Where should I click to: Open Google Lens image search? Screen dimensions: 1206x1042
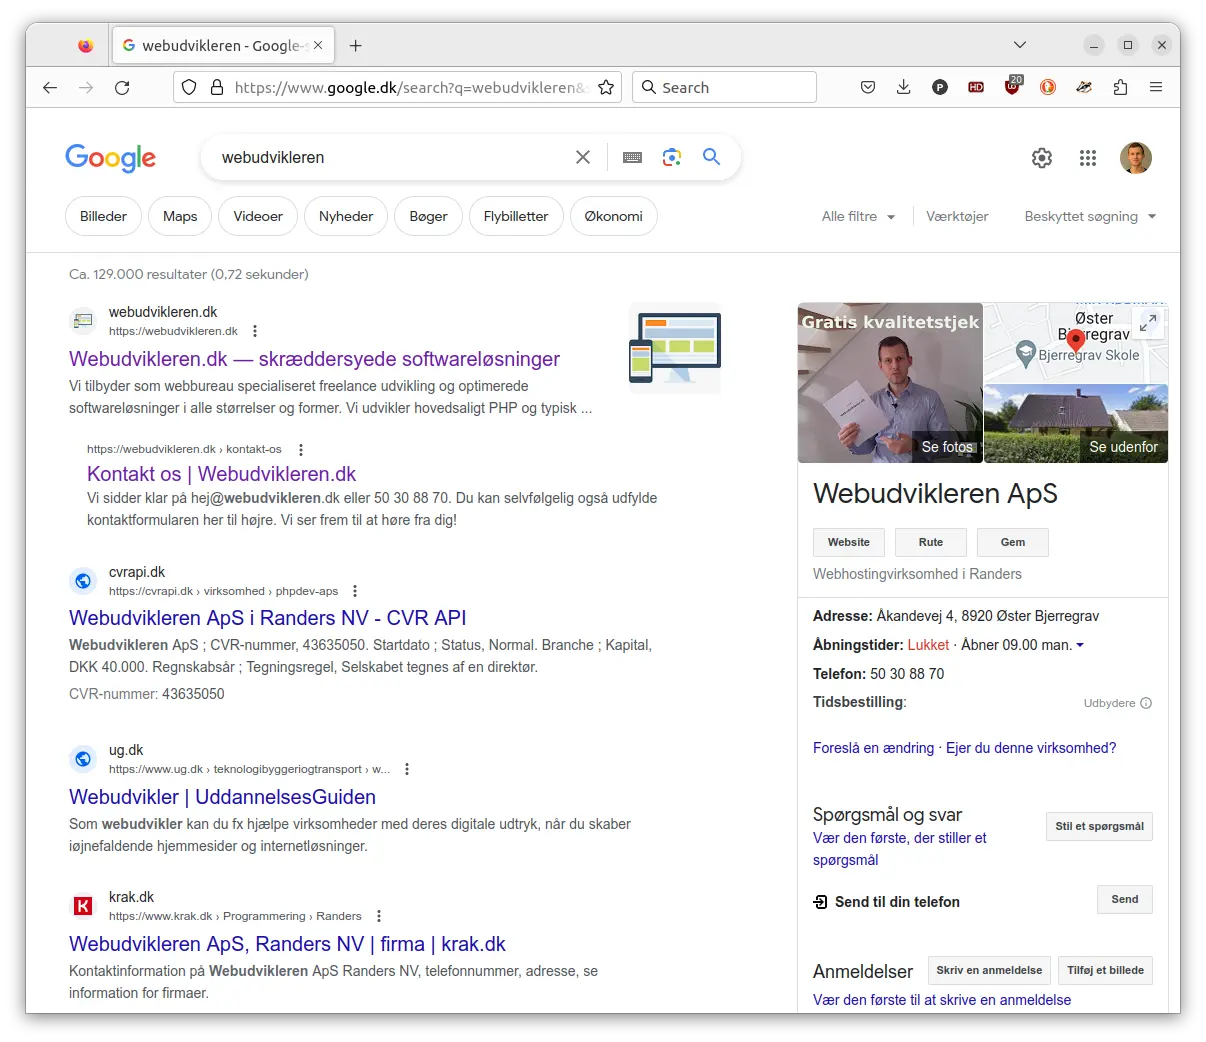click(x=671, y=157)
